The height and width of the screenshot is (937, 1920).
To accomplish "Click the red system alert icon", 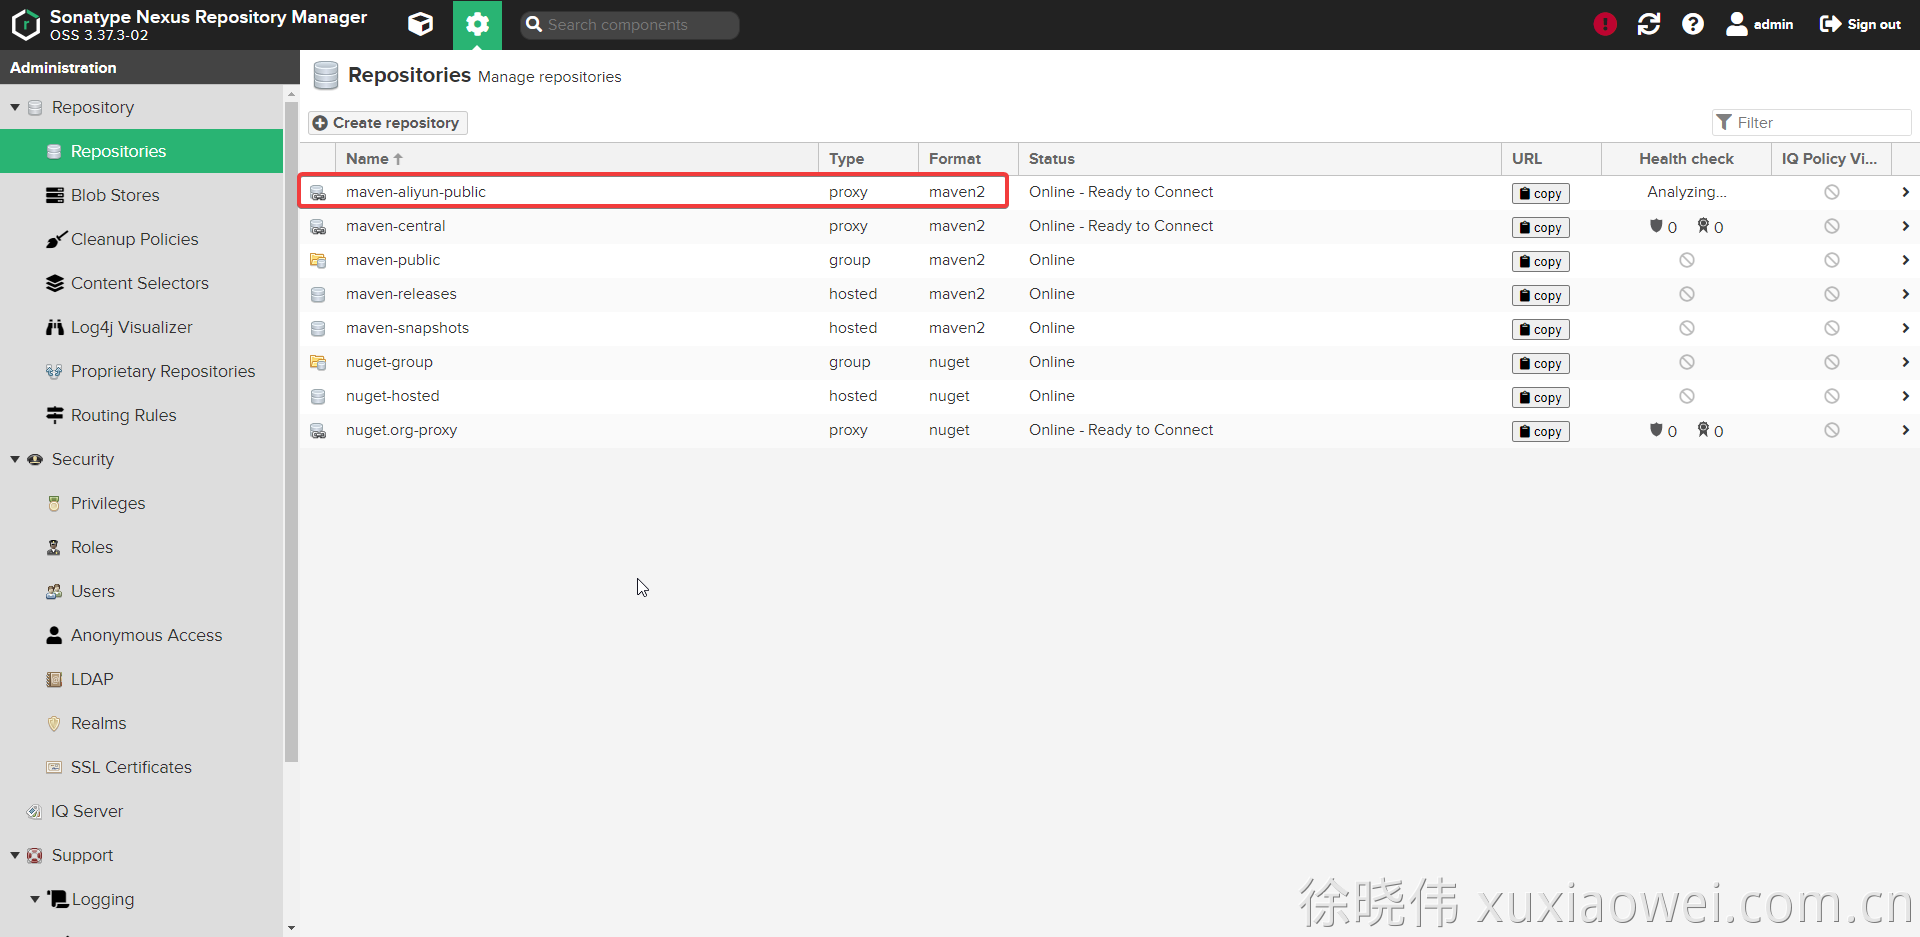I will 1605,24.
